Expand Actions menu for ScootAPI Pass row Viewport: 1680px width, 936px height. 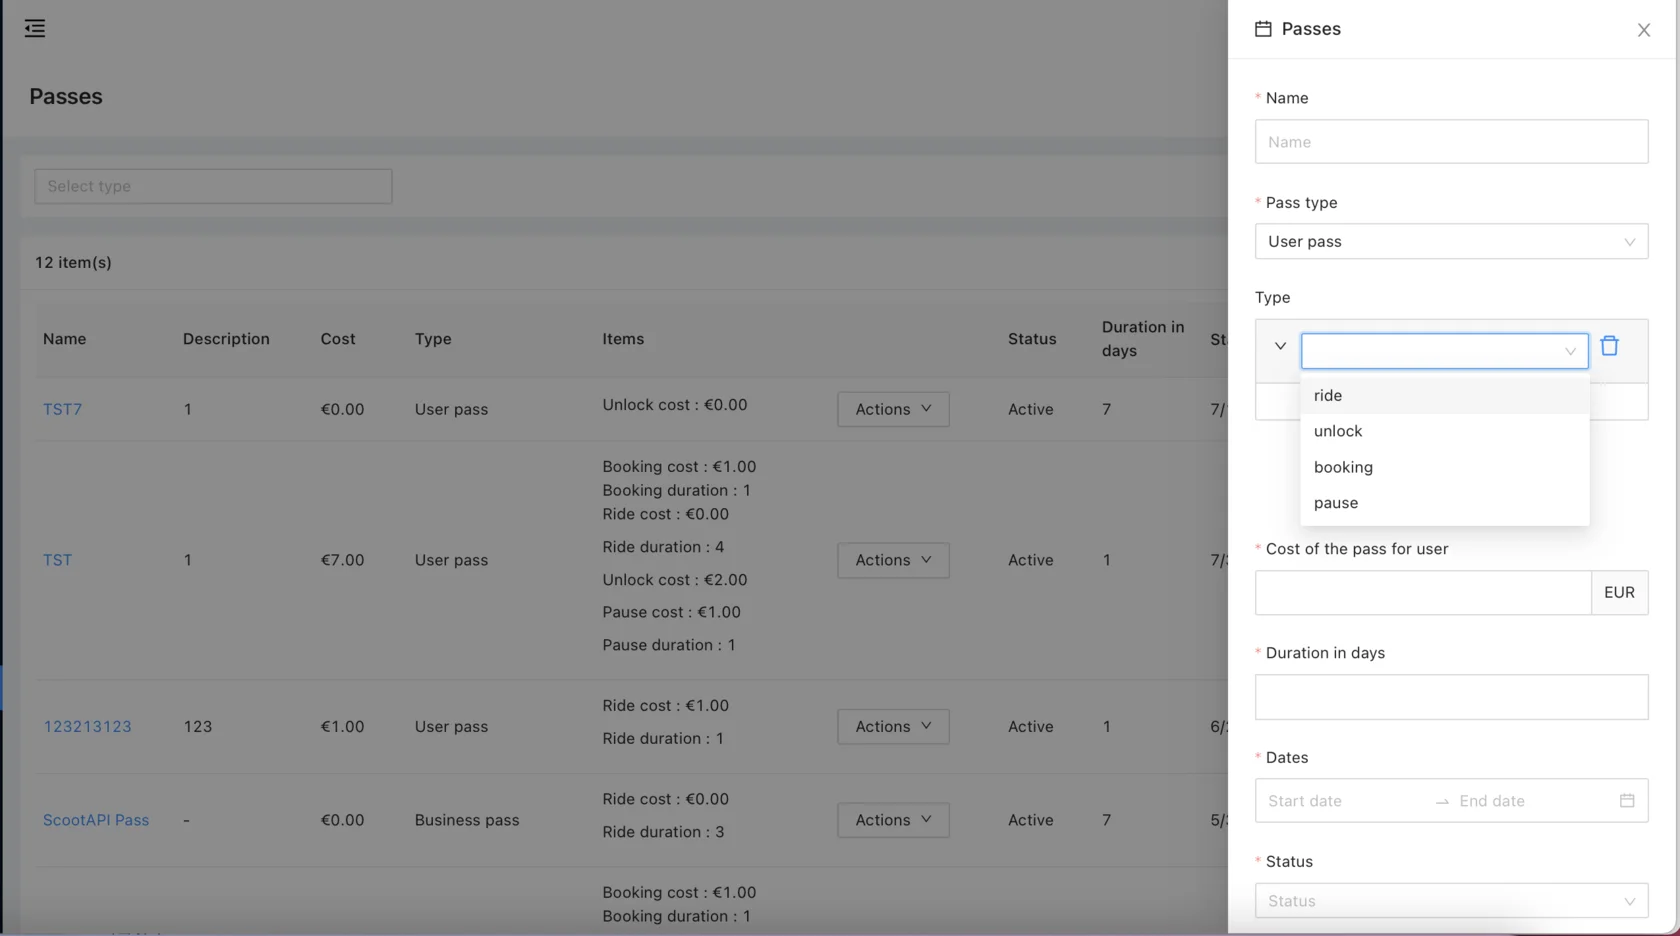pyautogui.click(x=893, y=820)
